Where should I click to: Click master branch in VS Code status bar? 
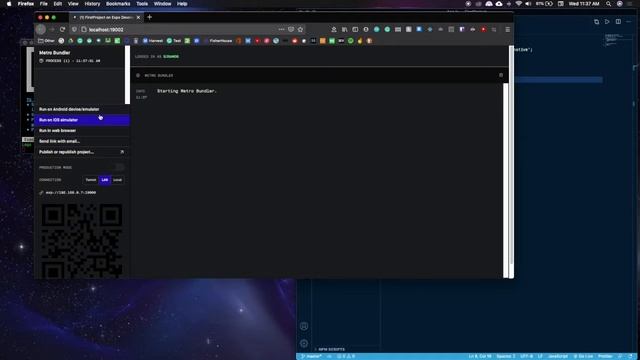(x=311, y=356)
